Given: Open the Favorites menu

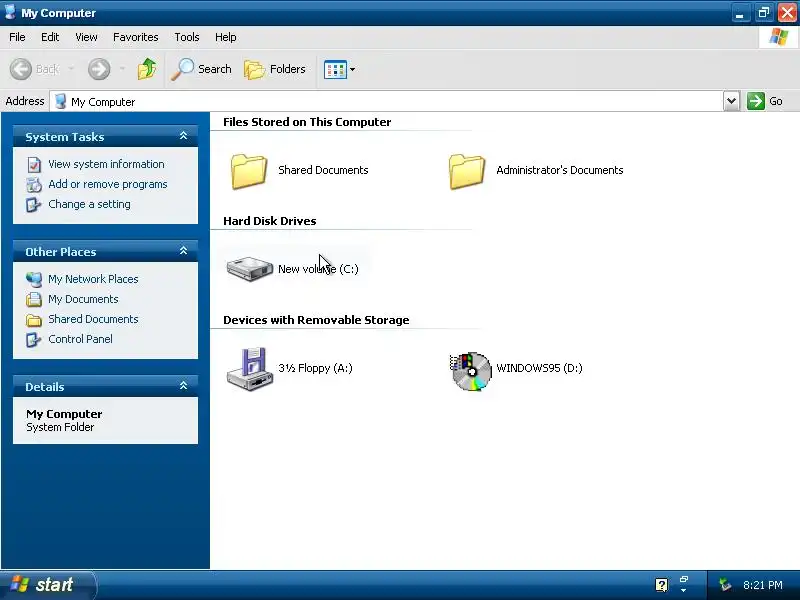Looking at the screenshot, I should coord(136,37).
